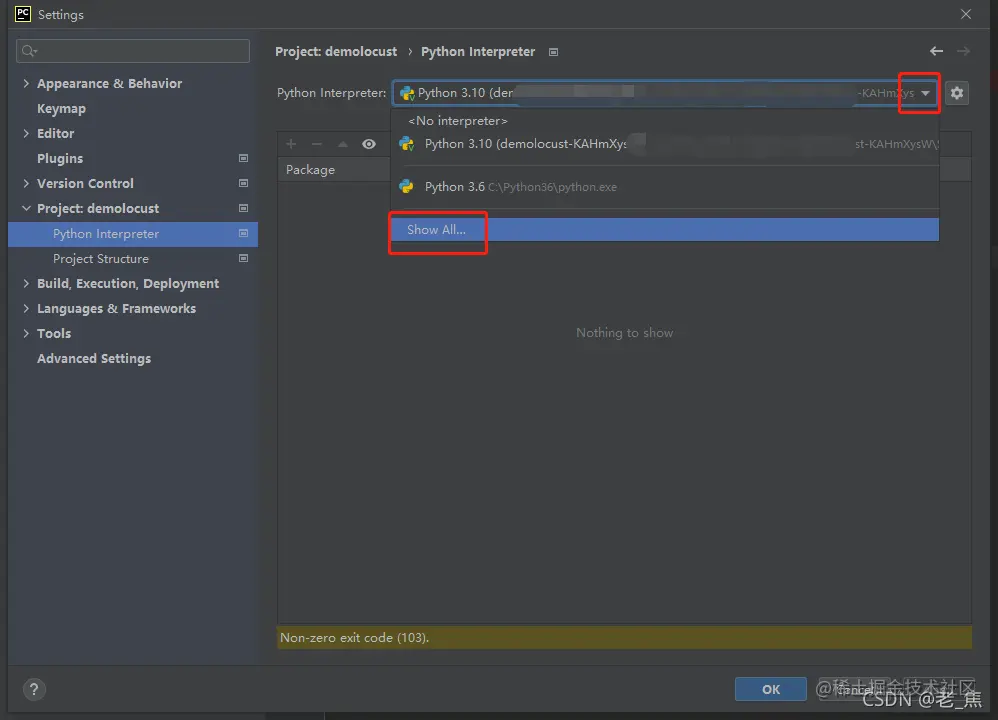Viewport: 998px width, 720px height.
Task: Click project icon next to Version Control
Action: pyautogui.click(x=243, y=183)
